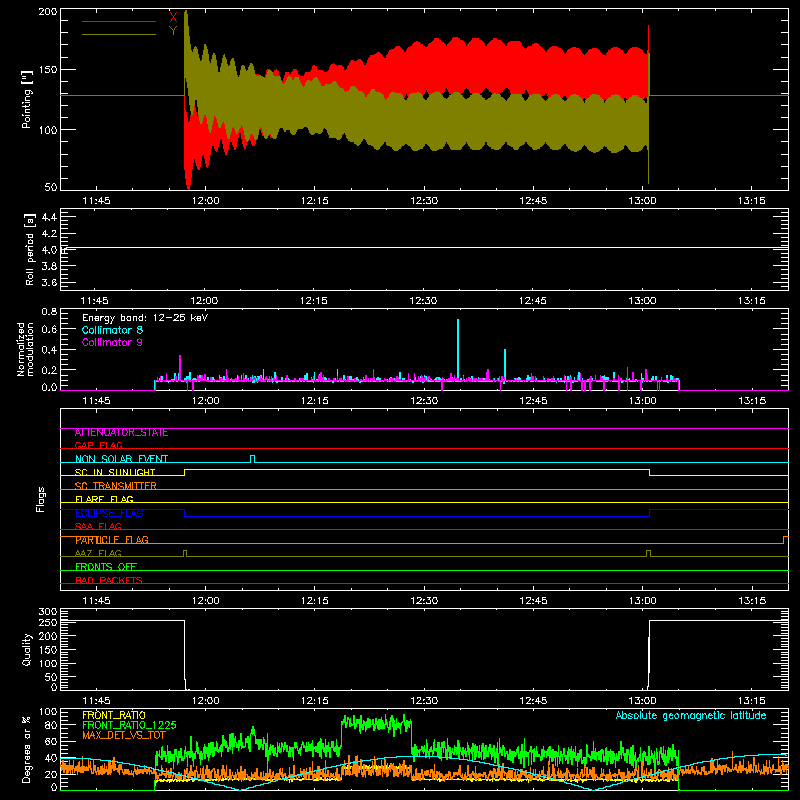
Task: Click the '0.8' tick on modulation axis
Action: (49, 311)
